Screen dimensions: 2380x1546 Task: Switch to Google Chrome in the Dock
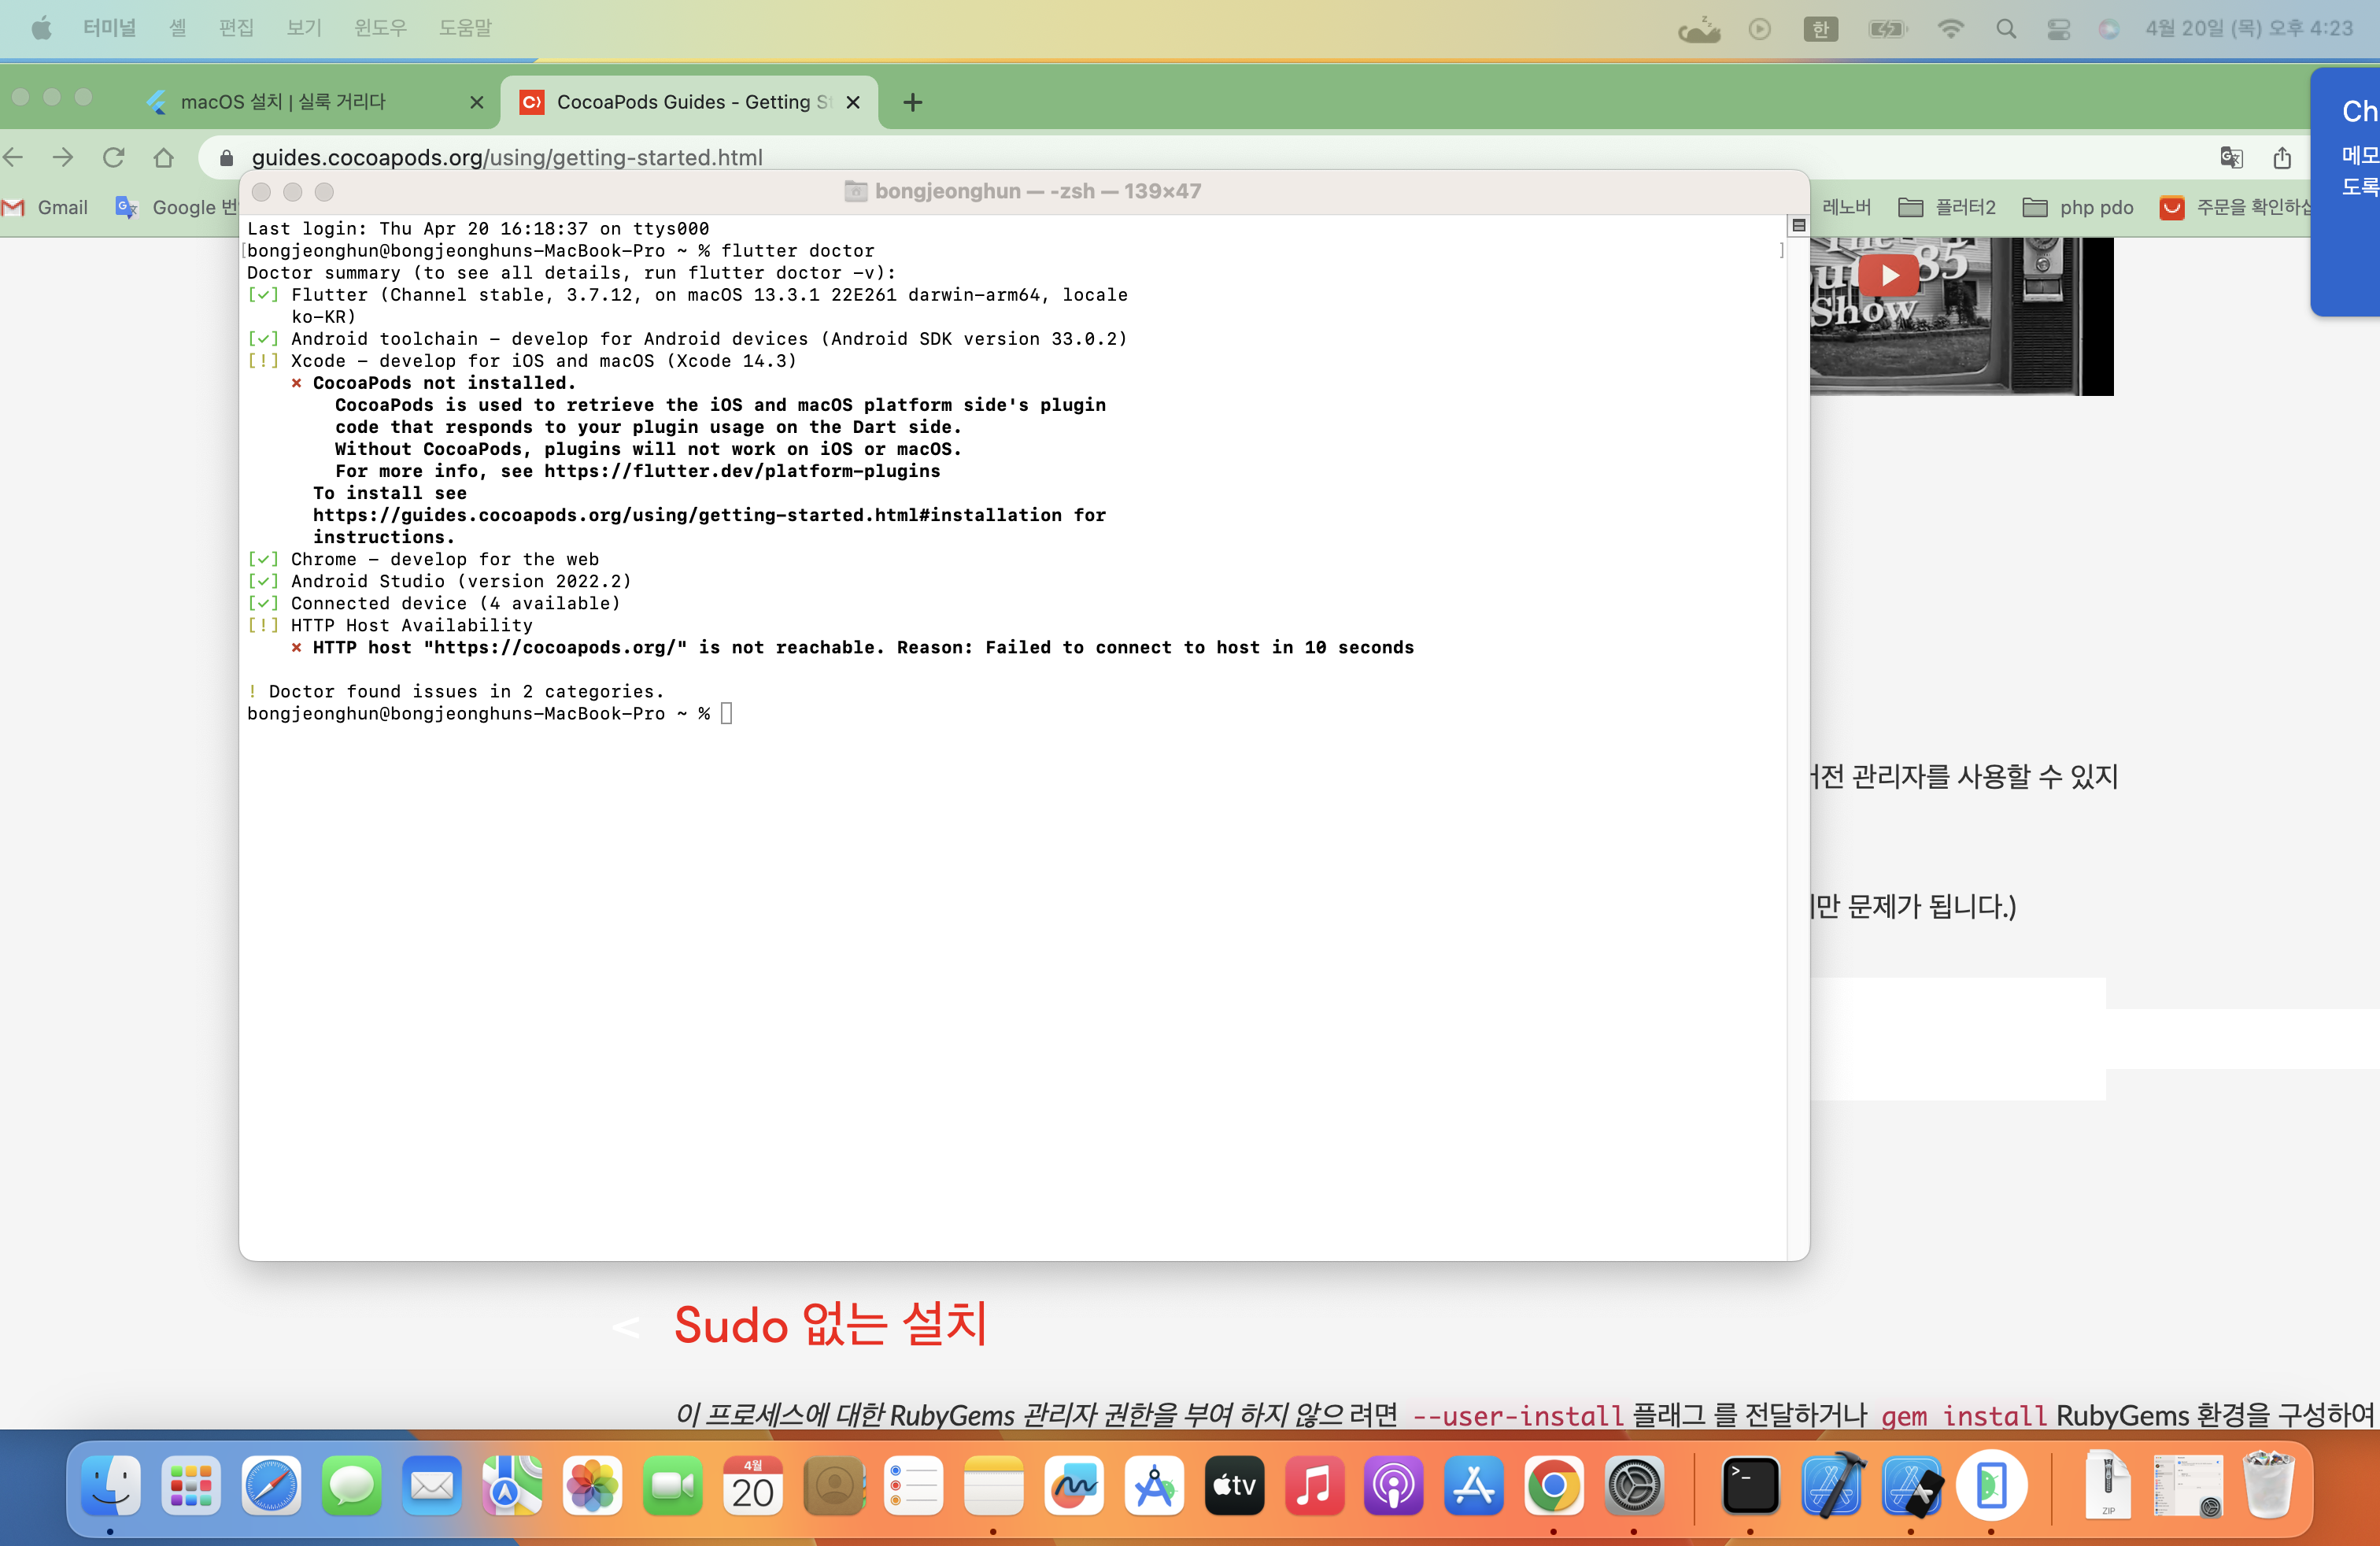click(x=1553, y=1486)
